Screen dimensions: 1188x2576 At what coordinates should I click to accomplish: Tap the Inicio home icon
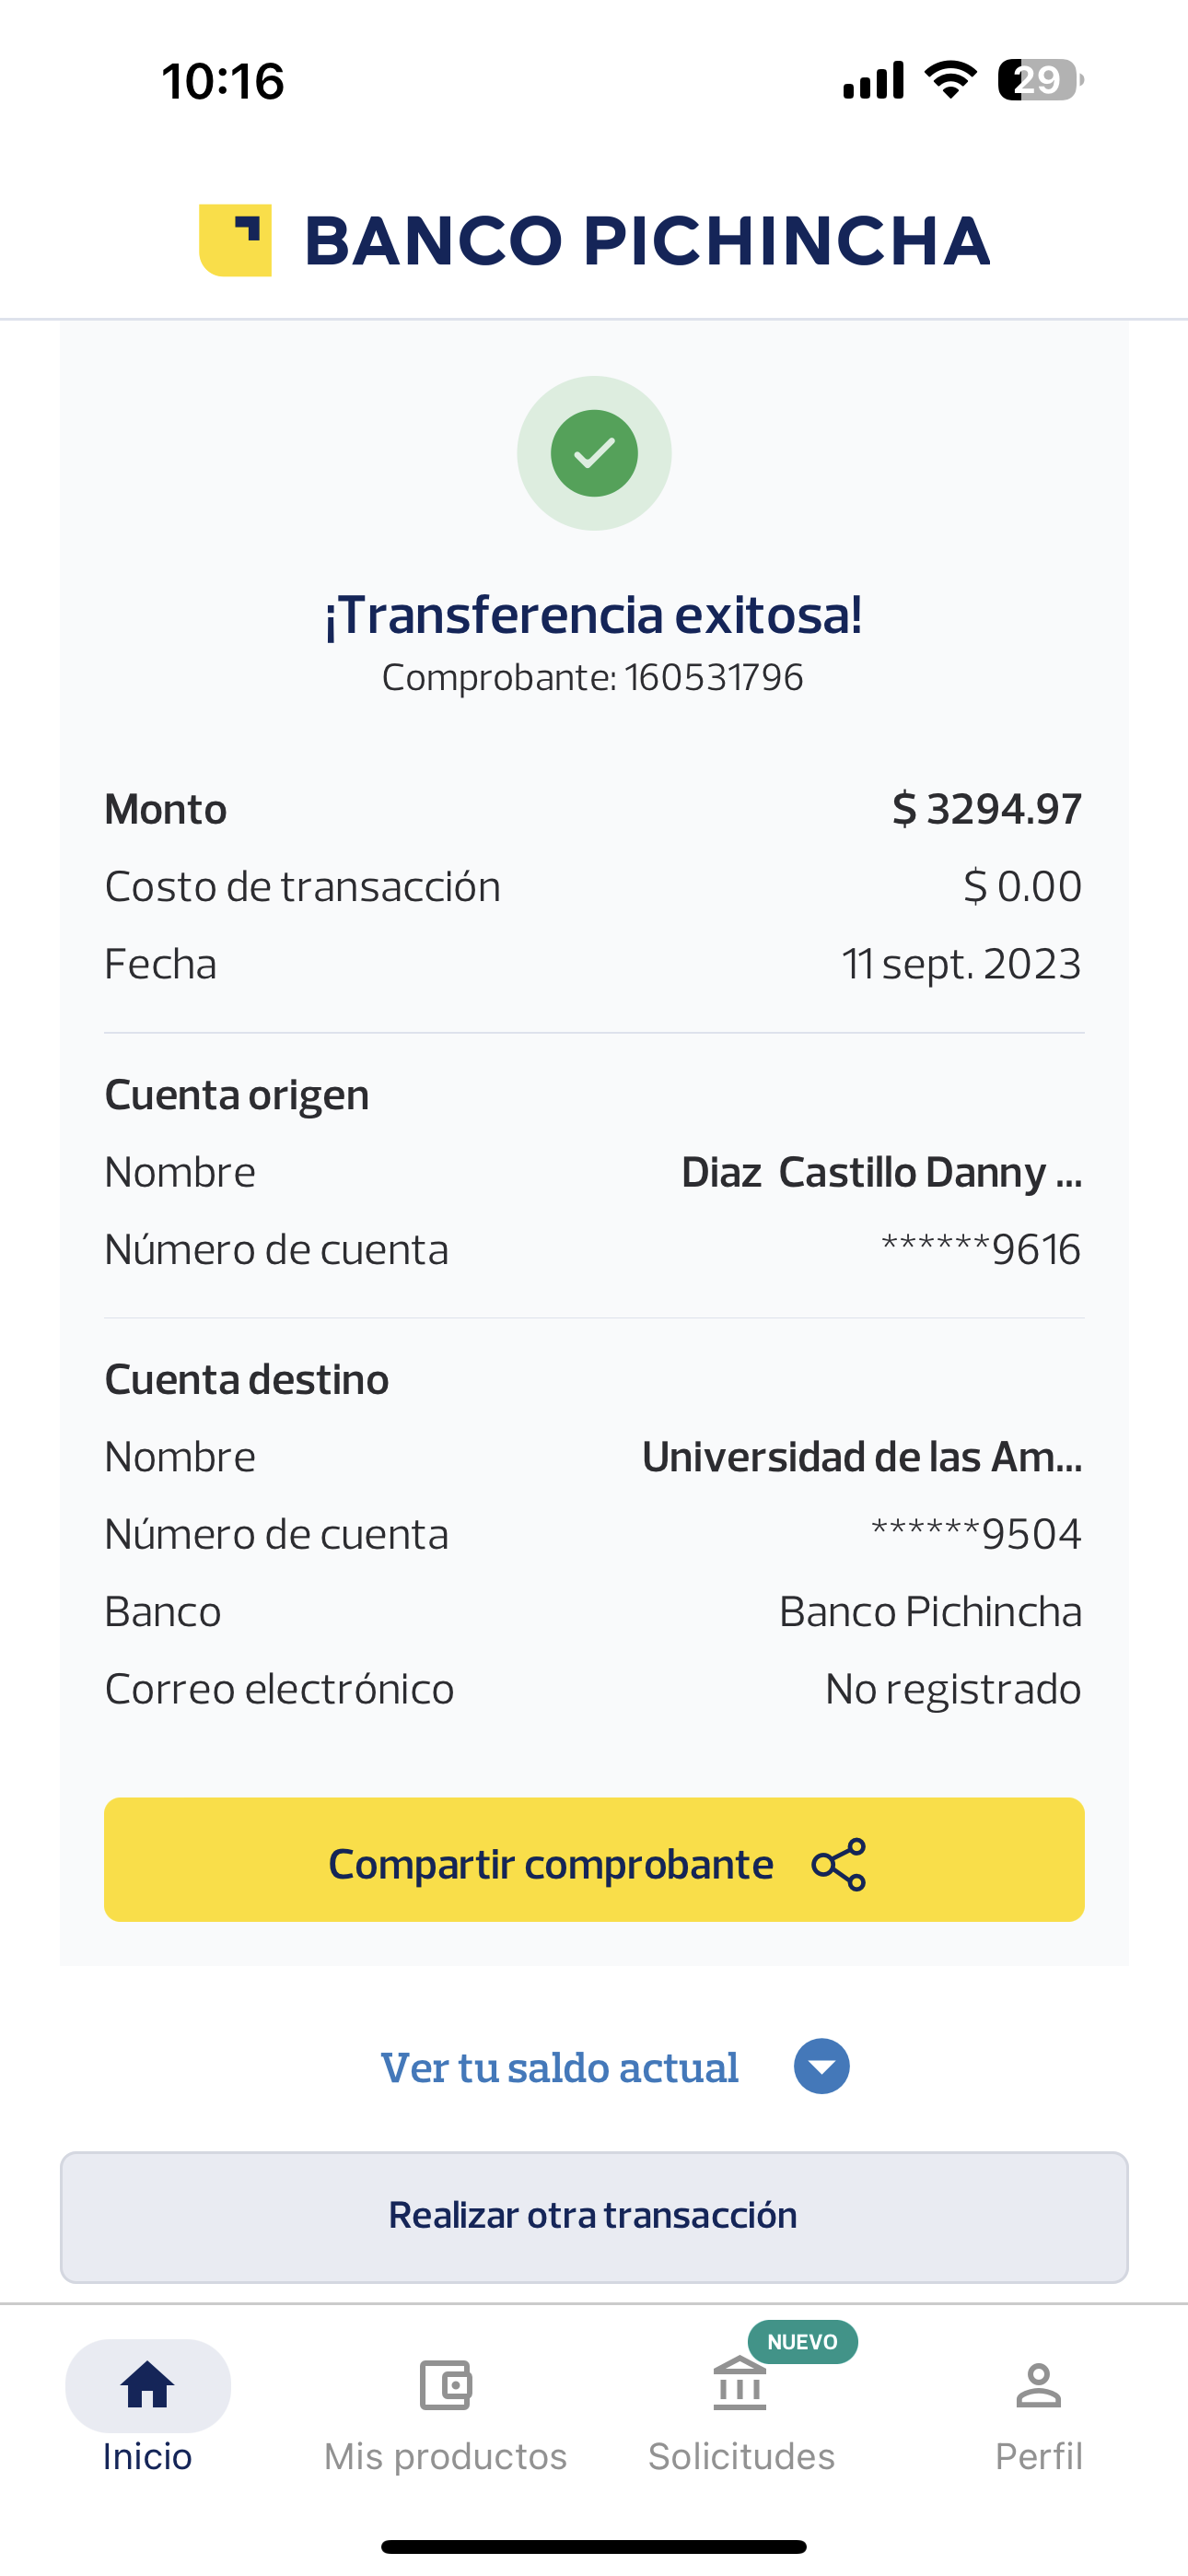[x=147, y=2385]
